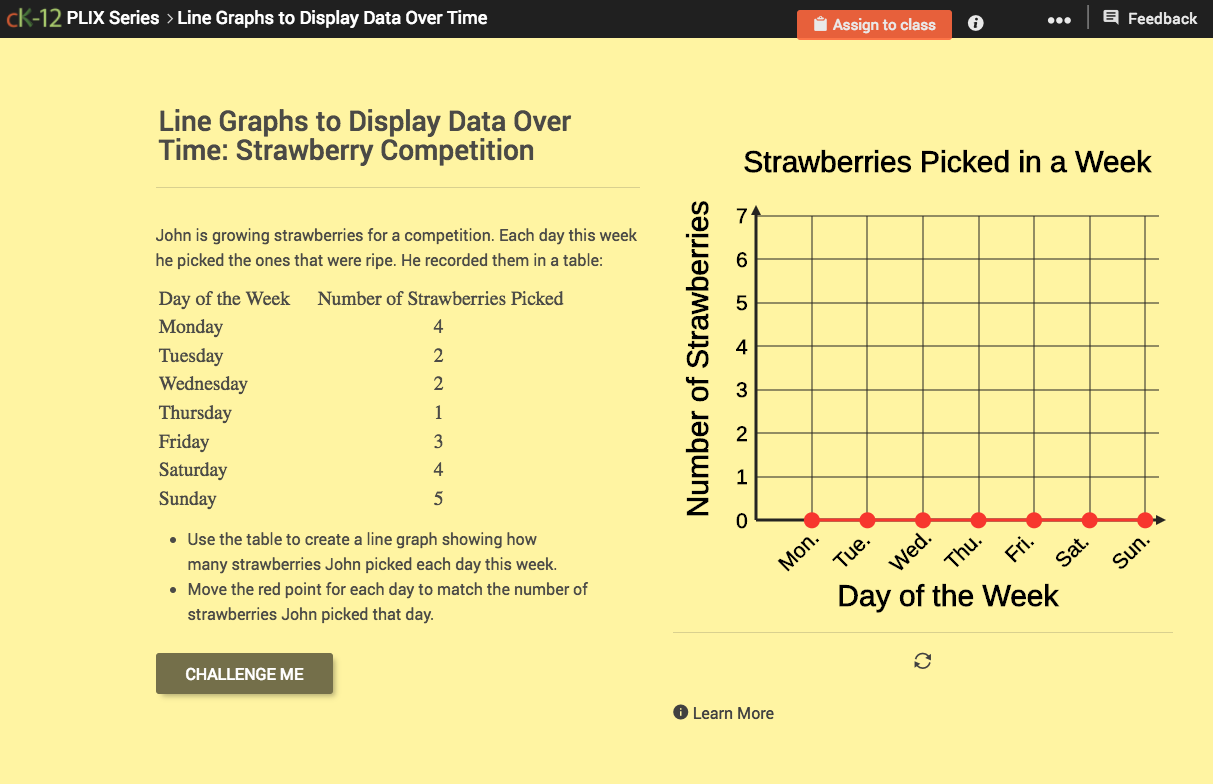This screenshot has height=784, width=1213.
Task: Click the Assign to class button
Action: [x=874, y=24]
